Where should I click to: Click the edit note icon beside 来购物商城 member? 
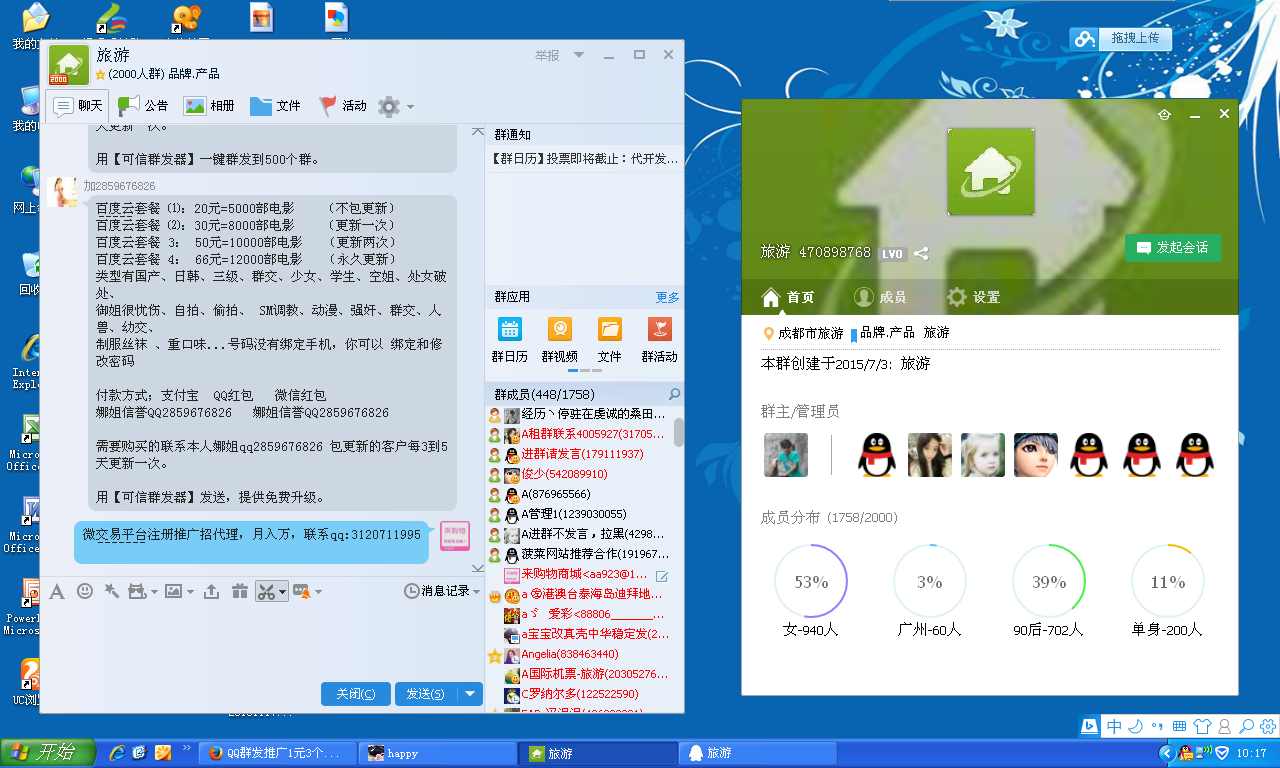(x=662, y=575)
